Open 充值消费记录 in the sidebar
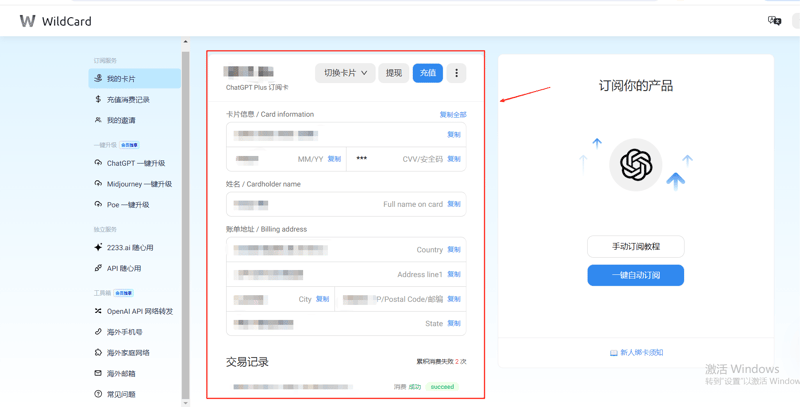800x407 pixels. [128, 99]
